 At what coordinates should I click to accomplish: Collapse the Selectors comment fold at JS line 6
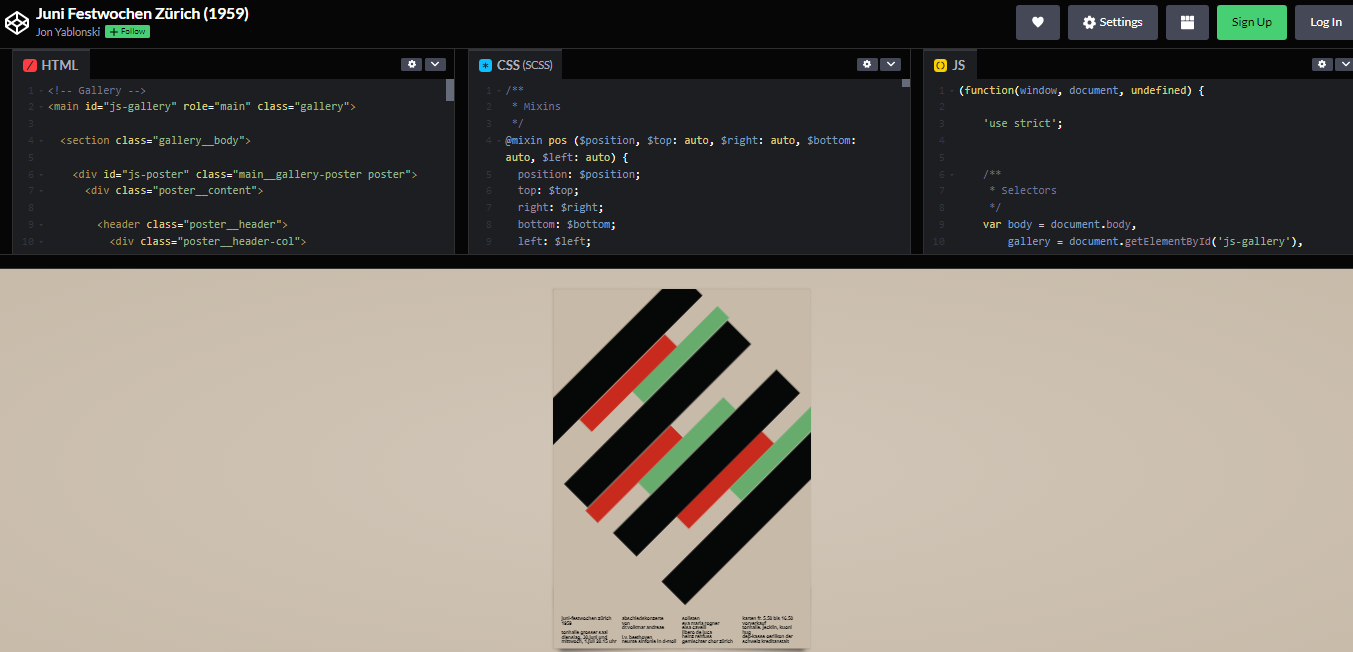point(952,174)
